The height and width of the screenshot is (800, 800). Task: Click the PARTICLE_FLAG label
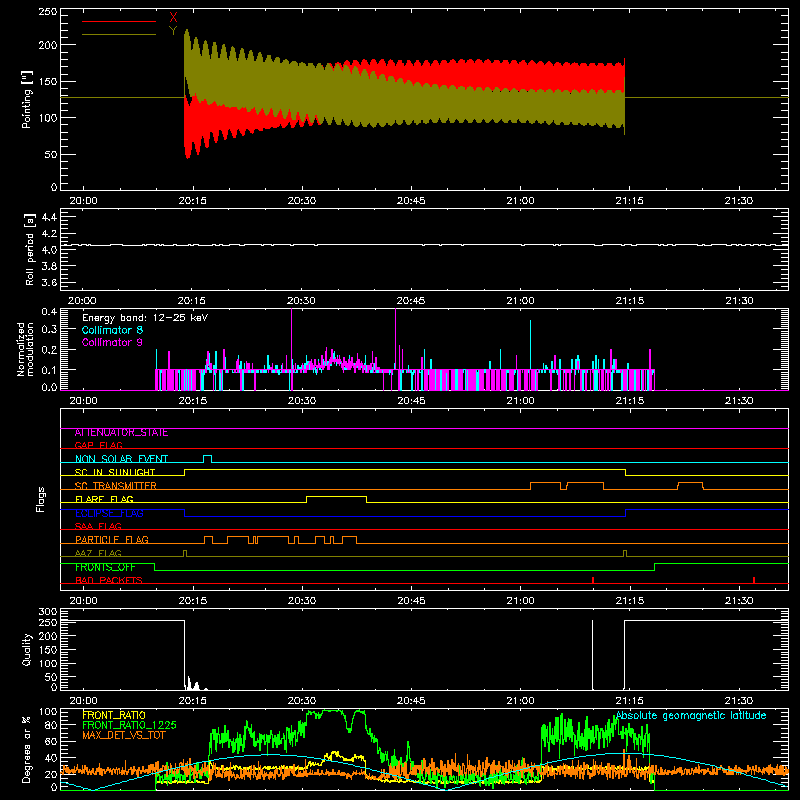point(112,540)
